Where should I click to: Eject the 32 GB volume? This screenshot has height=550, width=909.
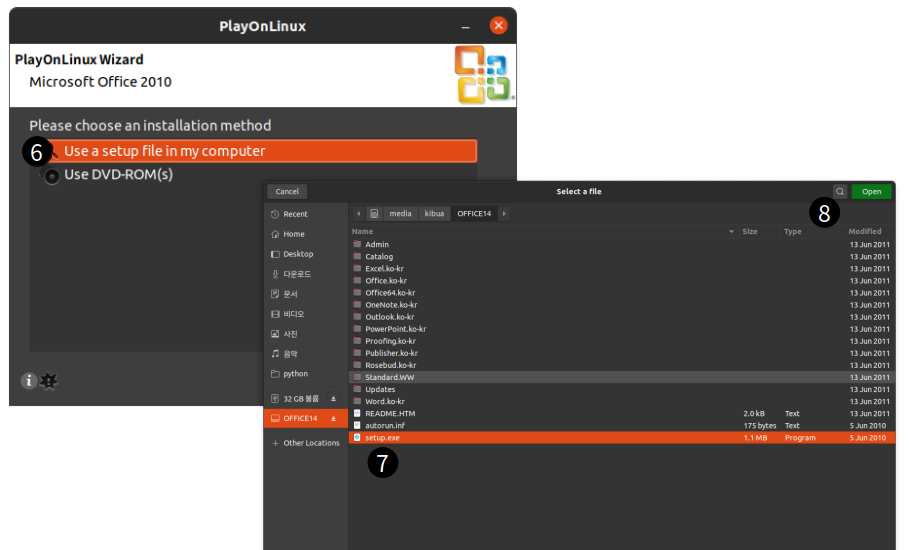pyautogui.click(x=333, y=399)
